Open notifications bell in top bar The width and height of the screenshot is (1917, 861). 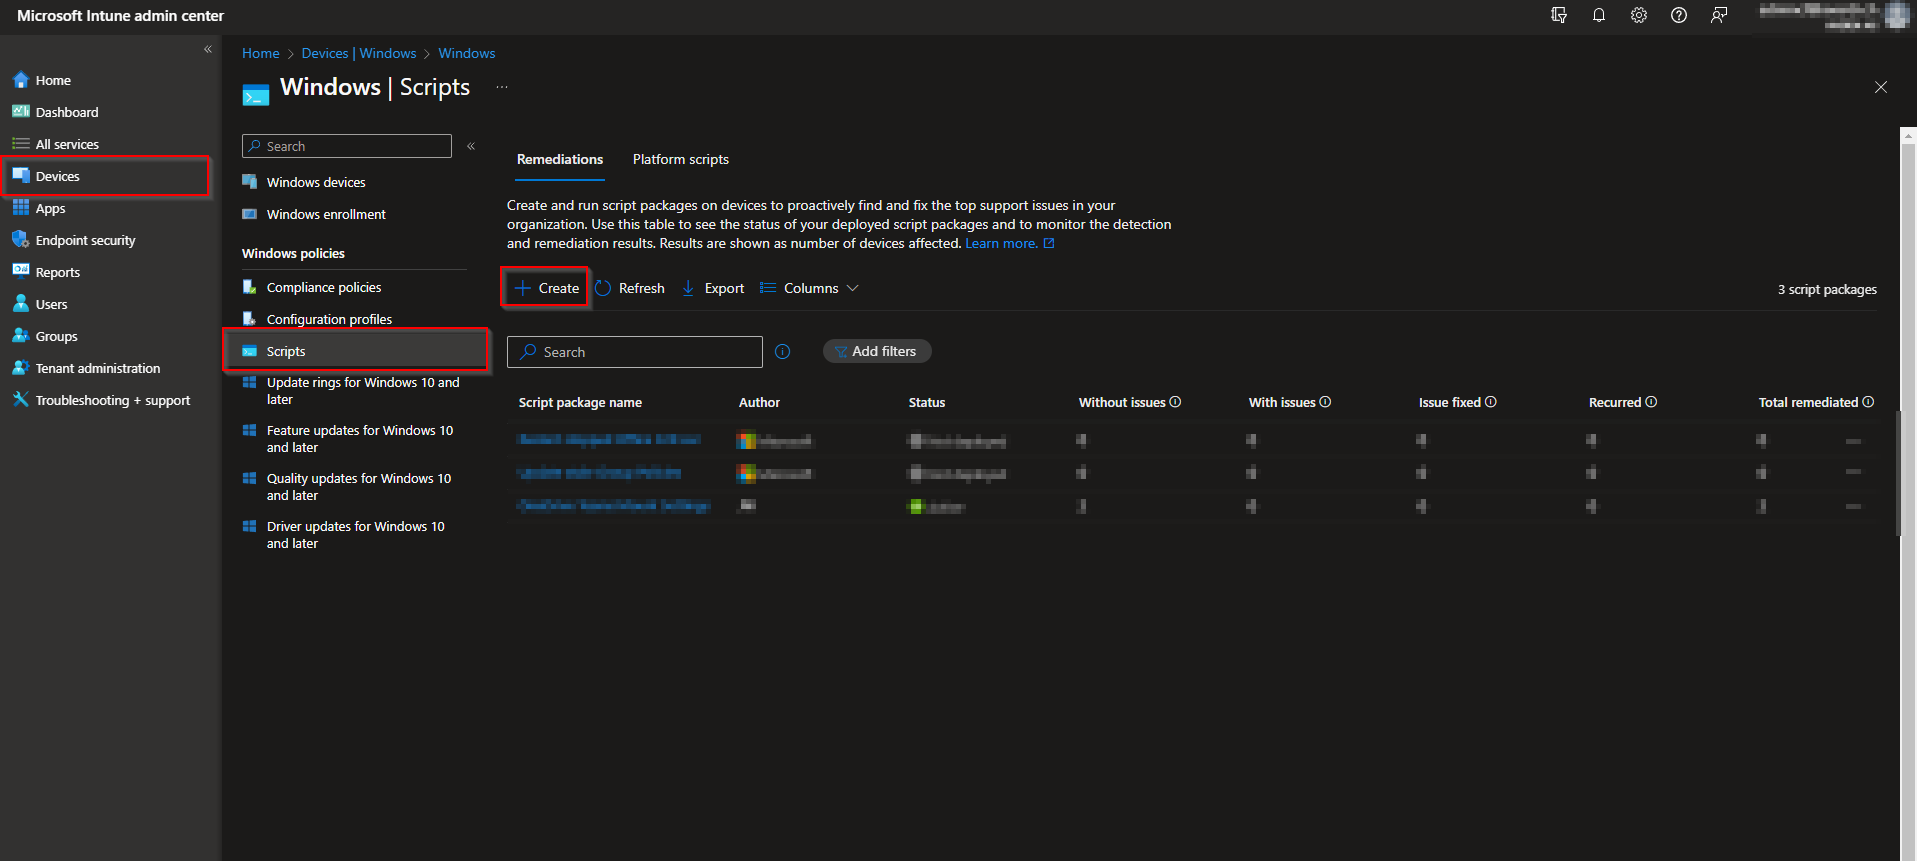tap(1599, 15)
